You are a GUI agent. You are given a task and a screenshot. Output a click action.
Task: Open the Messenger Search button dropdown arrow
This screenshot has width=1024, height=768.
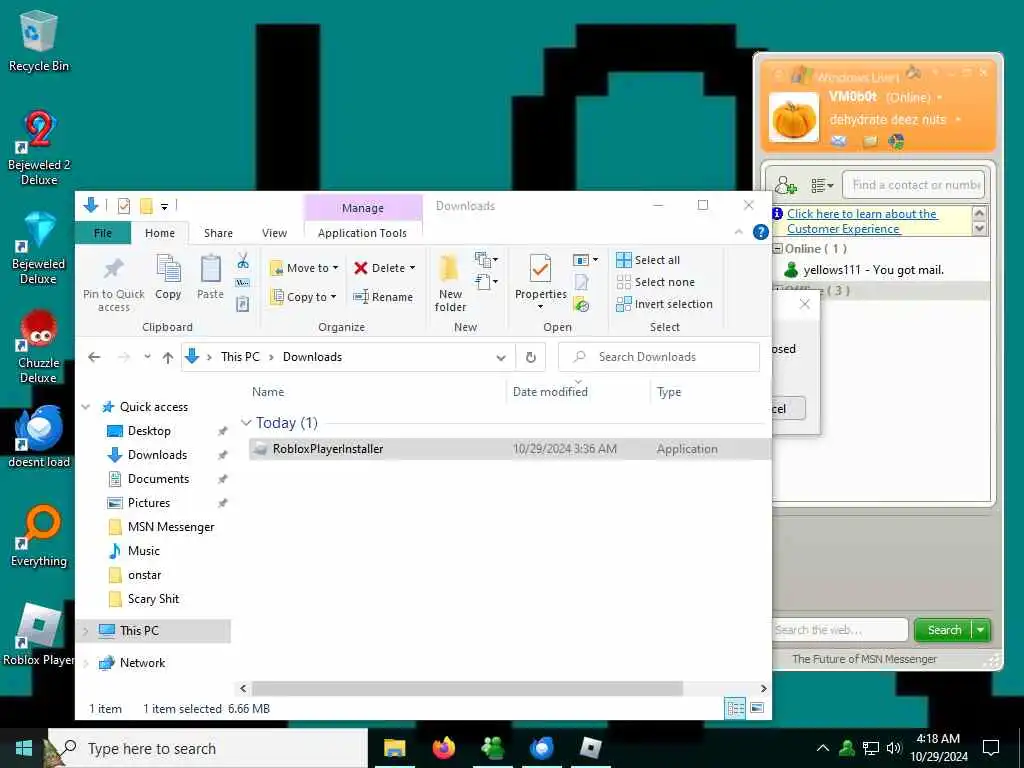point(981,630)
